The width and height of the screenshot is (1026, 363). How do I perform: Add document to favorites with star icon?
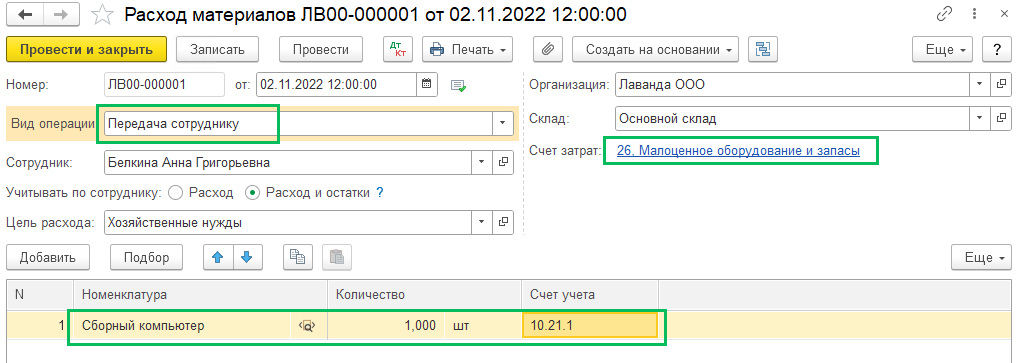pyautogui.click(x=101, y=14)
